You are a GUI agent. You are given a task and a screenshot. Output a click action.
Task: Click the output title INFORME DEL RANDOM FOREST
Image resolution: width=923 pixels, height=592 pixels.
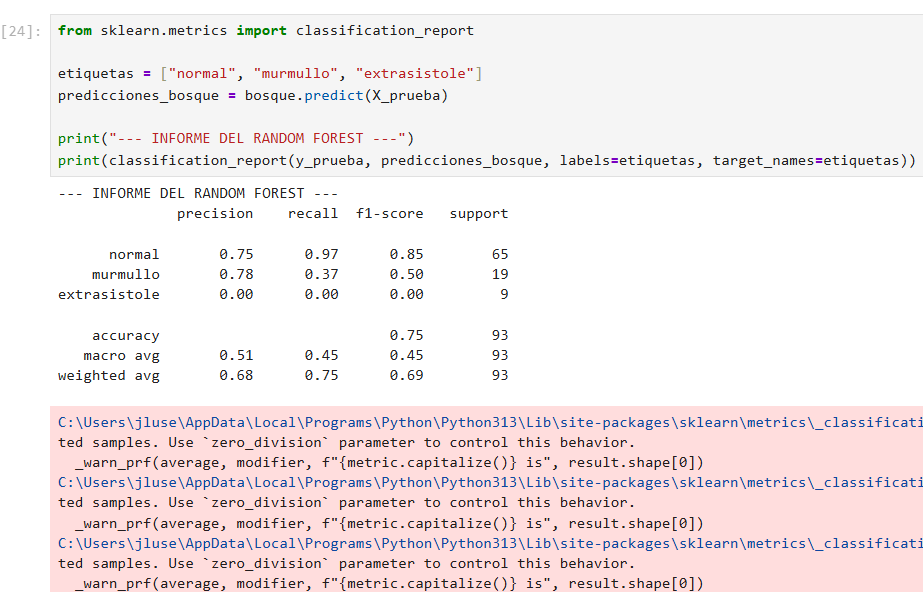pos(198,193)
